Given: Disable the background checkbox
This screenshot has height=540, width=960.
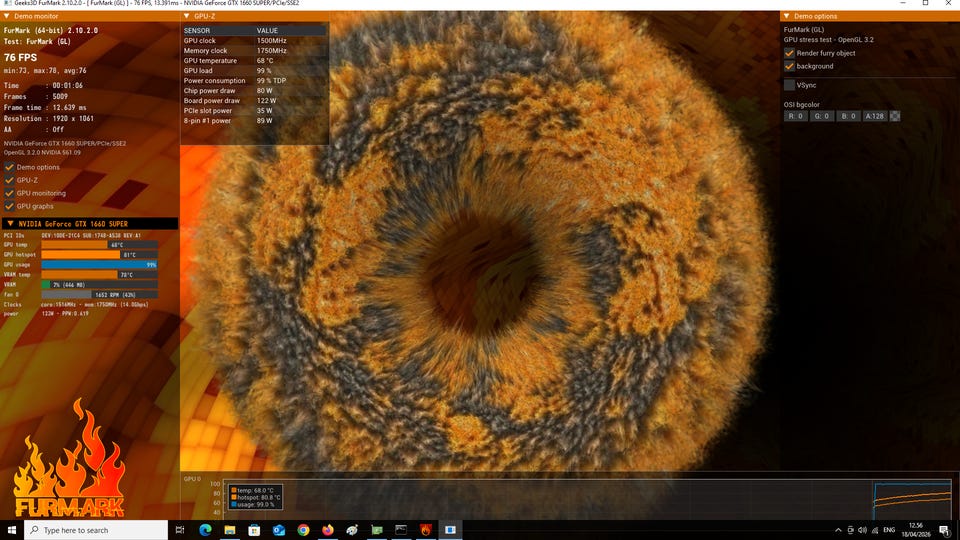Looking at the screenshot, I should coord(789,66).
